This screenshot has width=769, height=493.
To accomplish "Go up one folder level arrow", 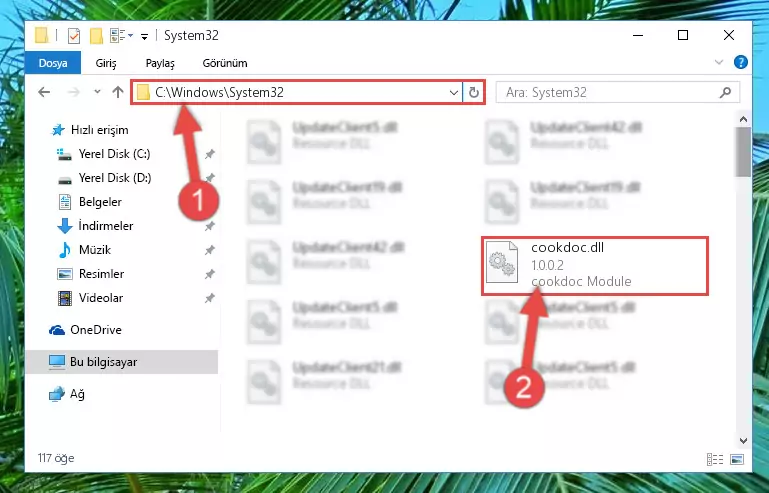I will click(x=118, y=92).
